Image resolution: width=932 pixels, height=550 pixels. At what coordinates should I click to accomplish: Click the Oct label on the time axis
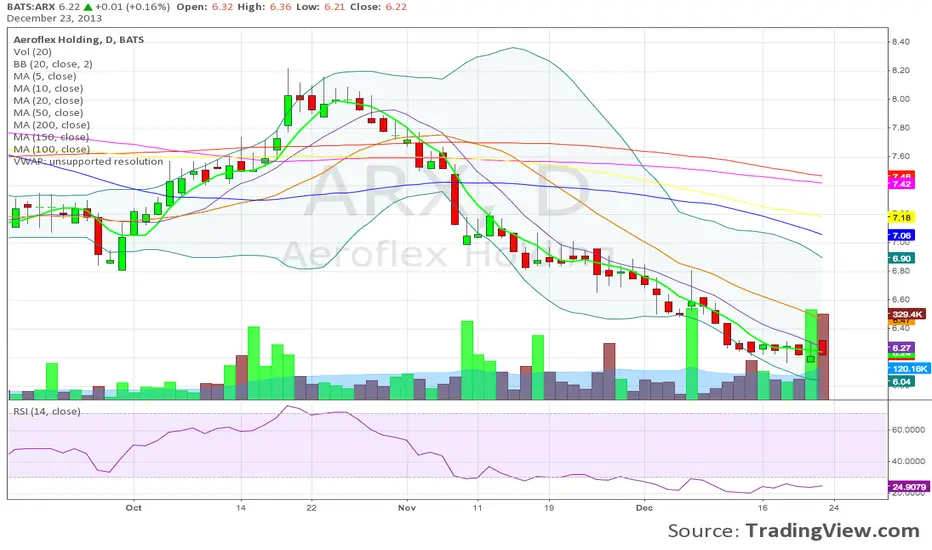134,508
